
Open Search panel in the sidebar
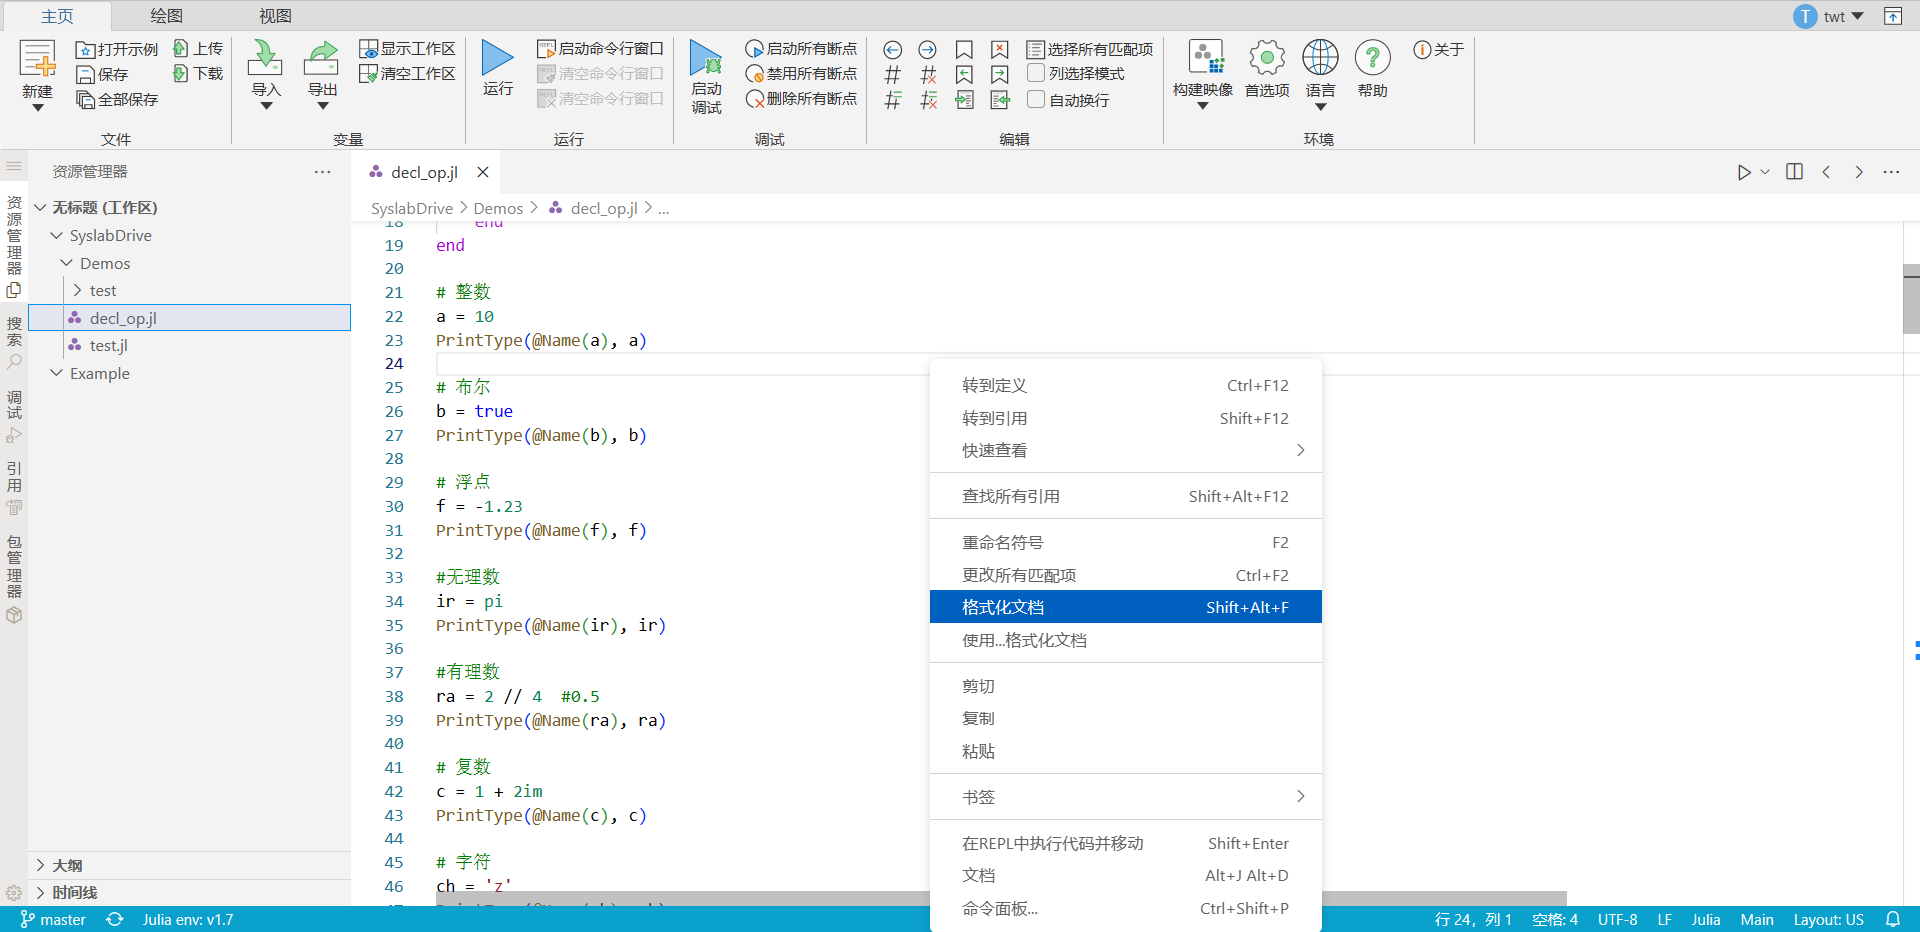pyautogui.click(x=14, y=343)
